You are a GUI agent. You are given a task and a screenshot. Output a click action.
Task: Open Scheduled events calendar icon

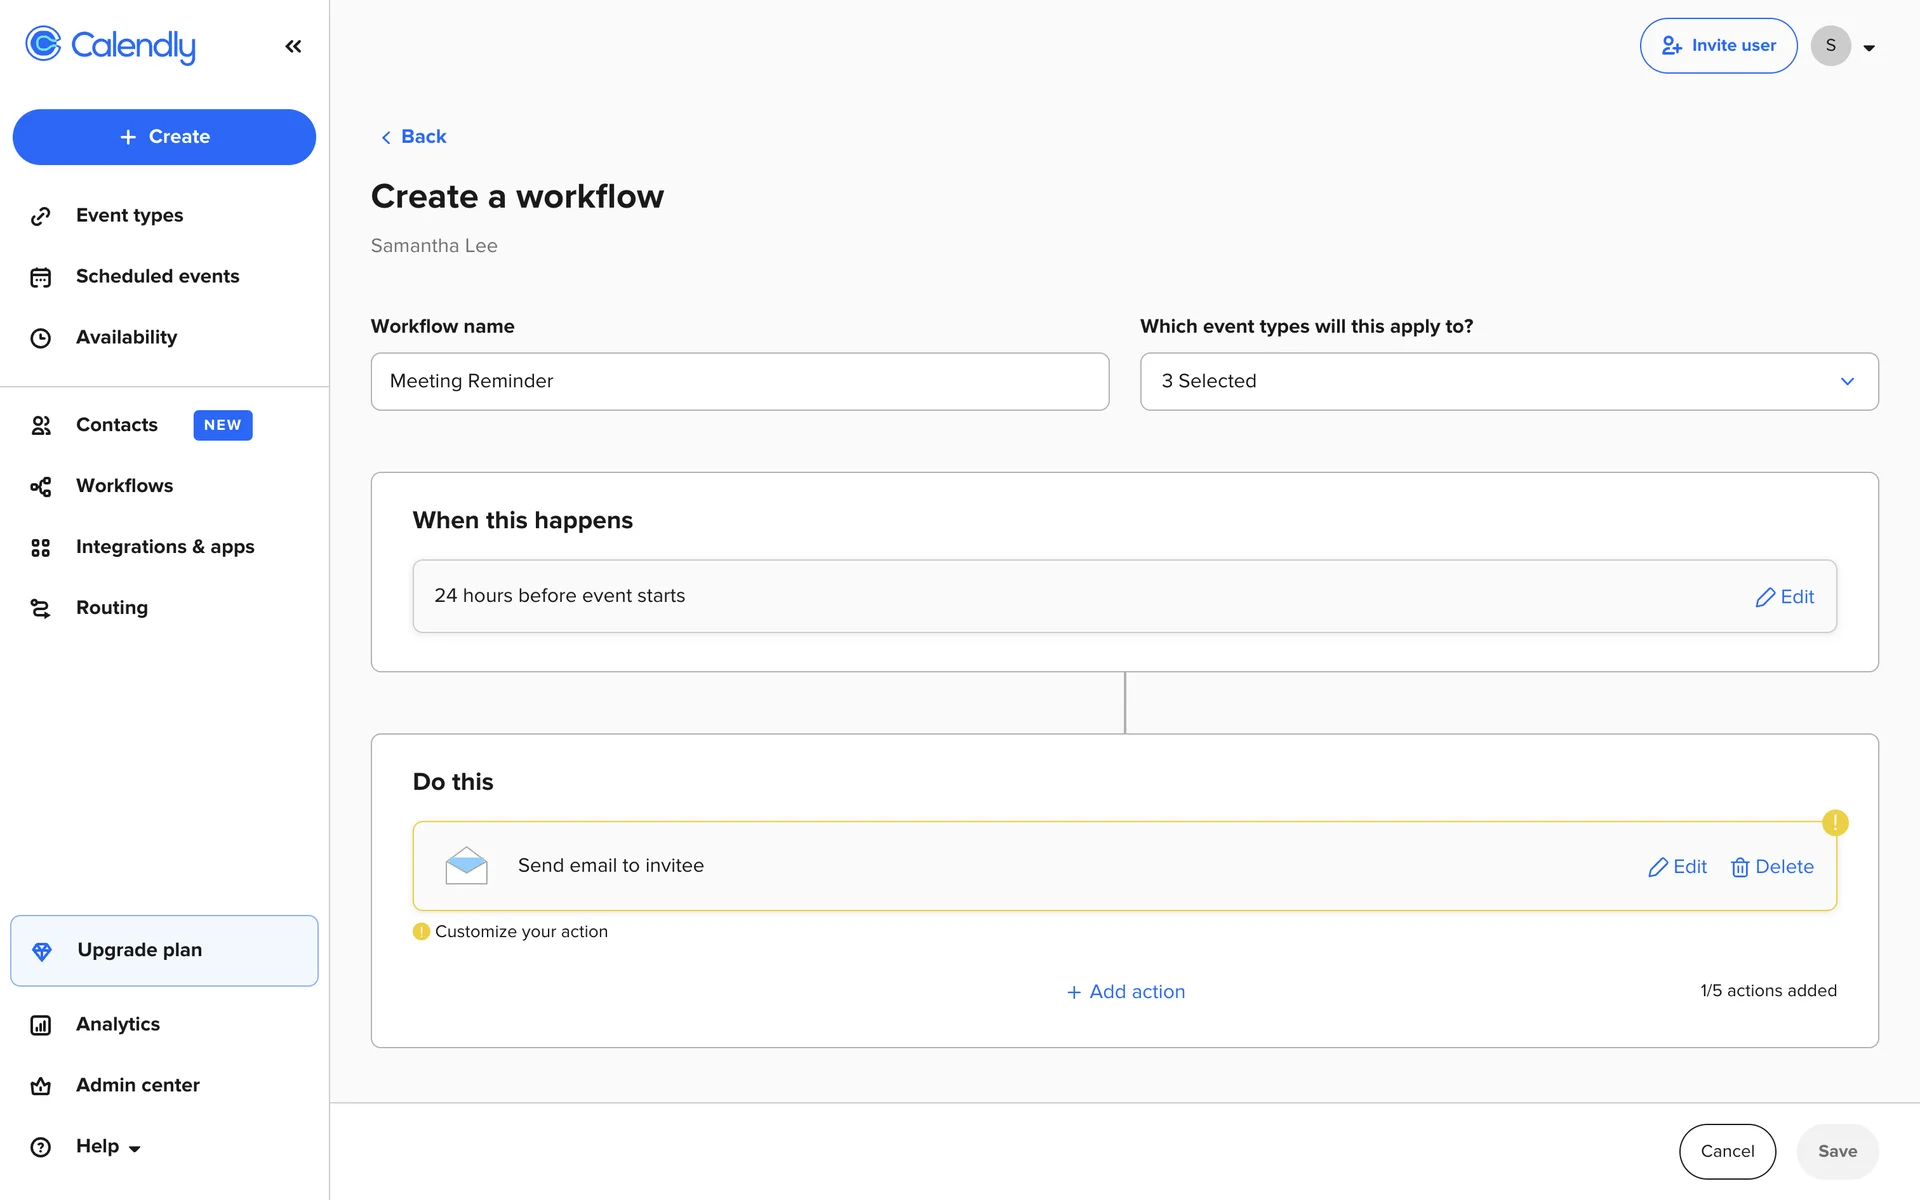point(40,277)
